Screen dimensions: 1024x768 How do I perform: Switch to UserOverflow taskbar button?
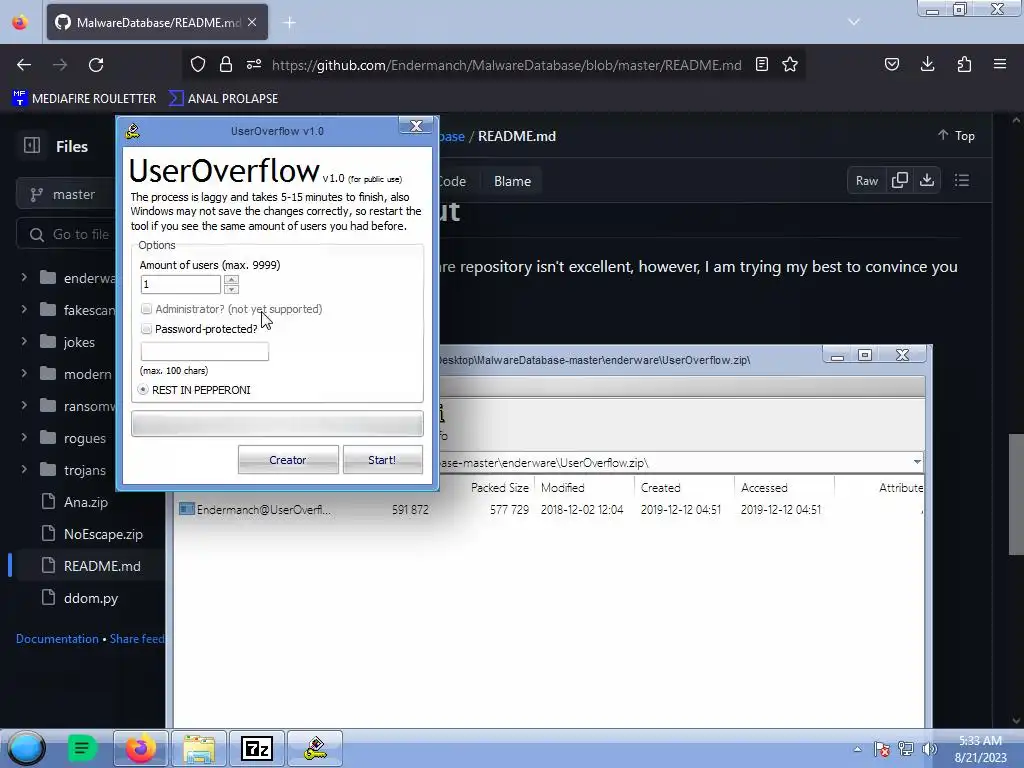pos(315,748)
